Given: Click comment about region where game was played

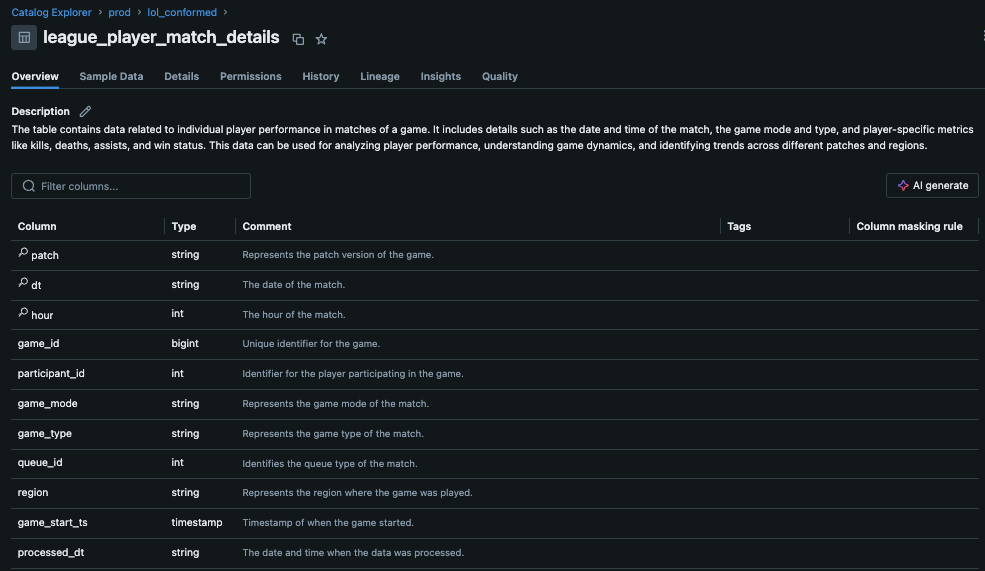Looking at the screenshot, I should (x=357, y=492).
